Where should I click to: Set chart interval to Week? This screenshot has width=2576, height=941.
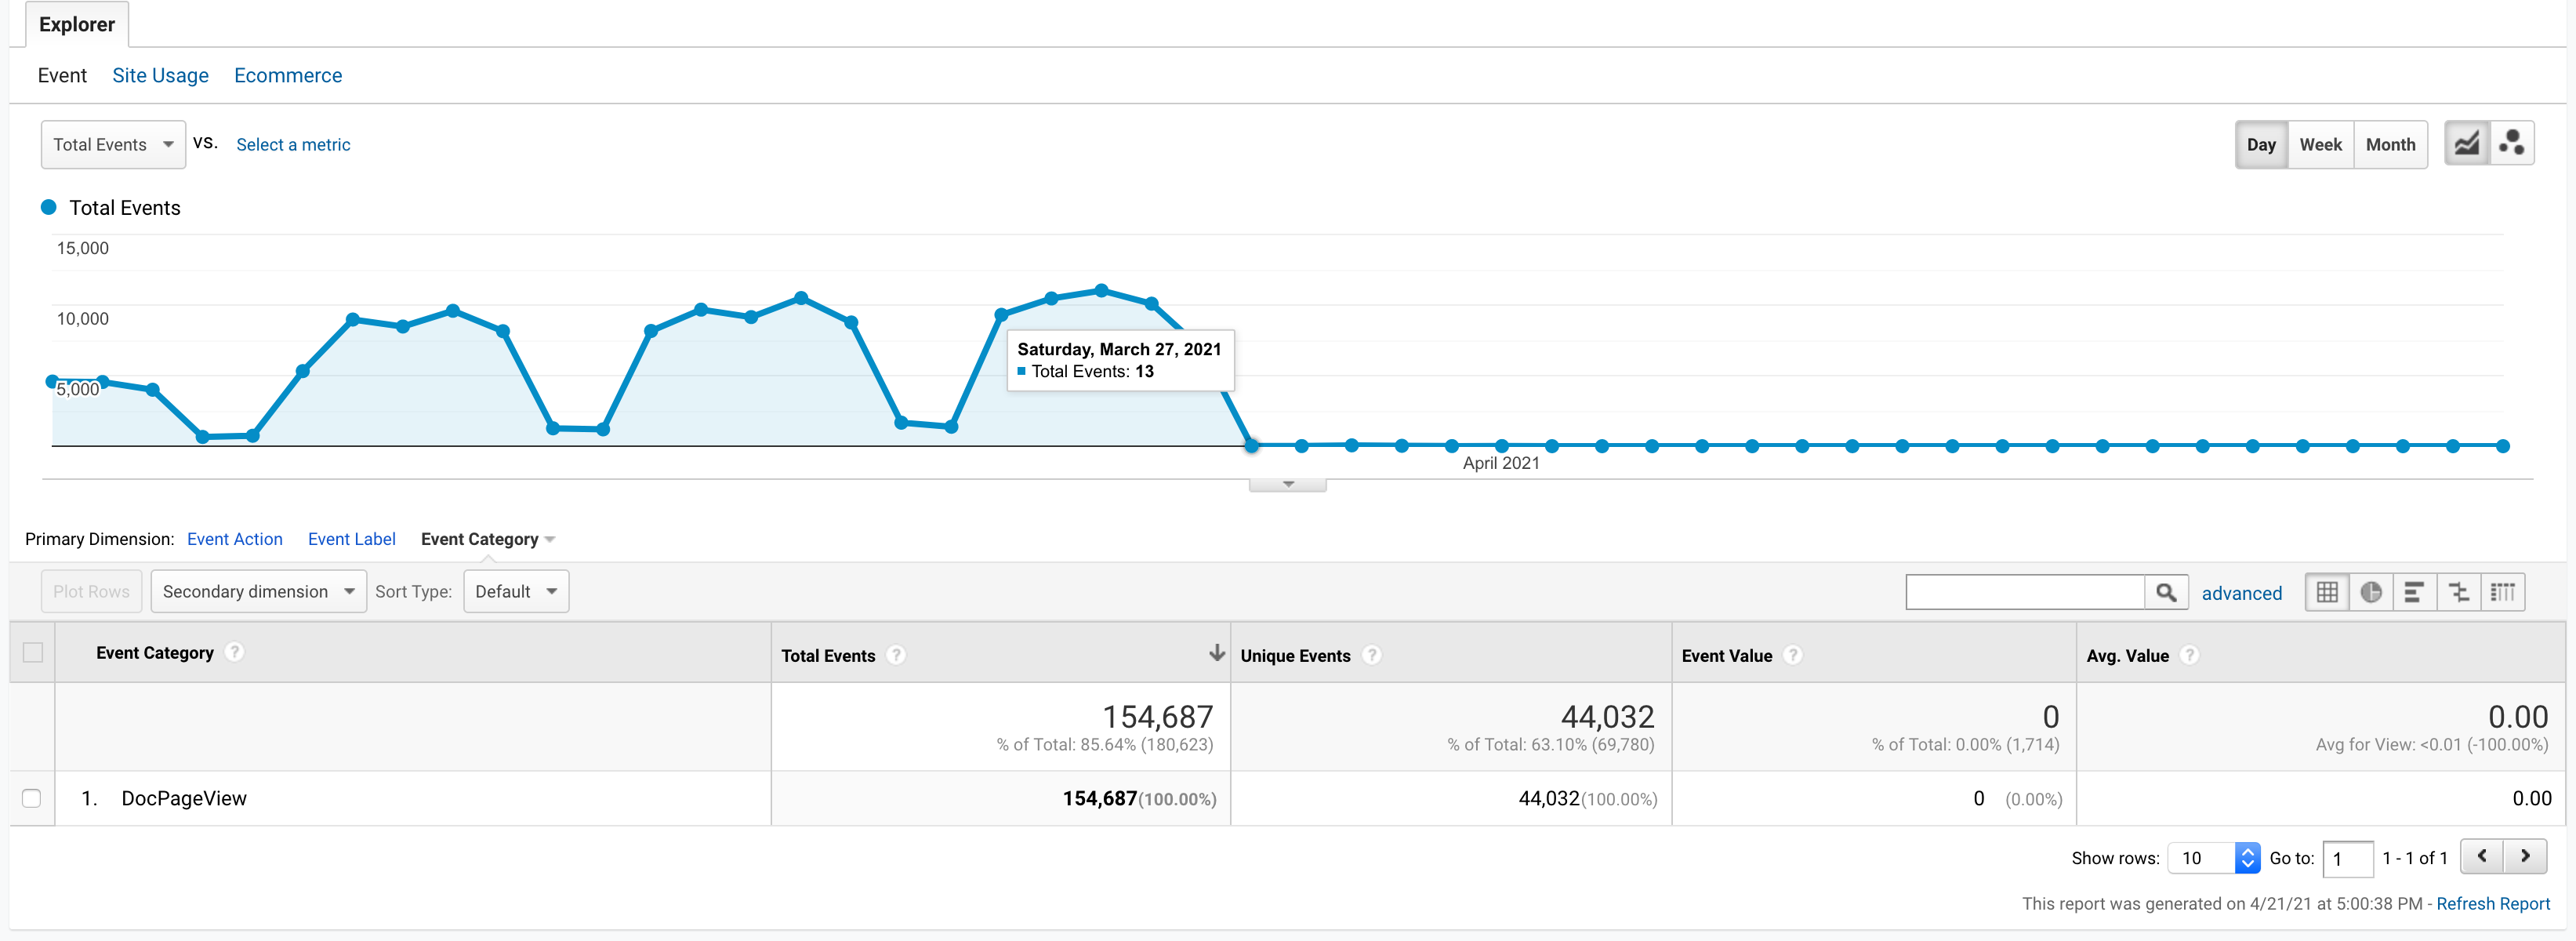(2320, 144)
